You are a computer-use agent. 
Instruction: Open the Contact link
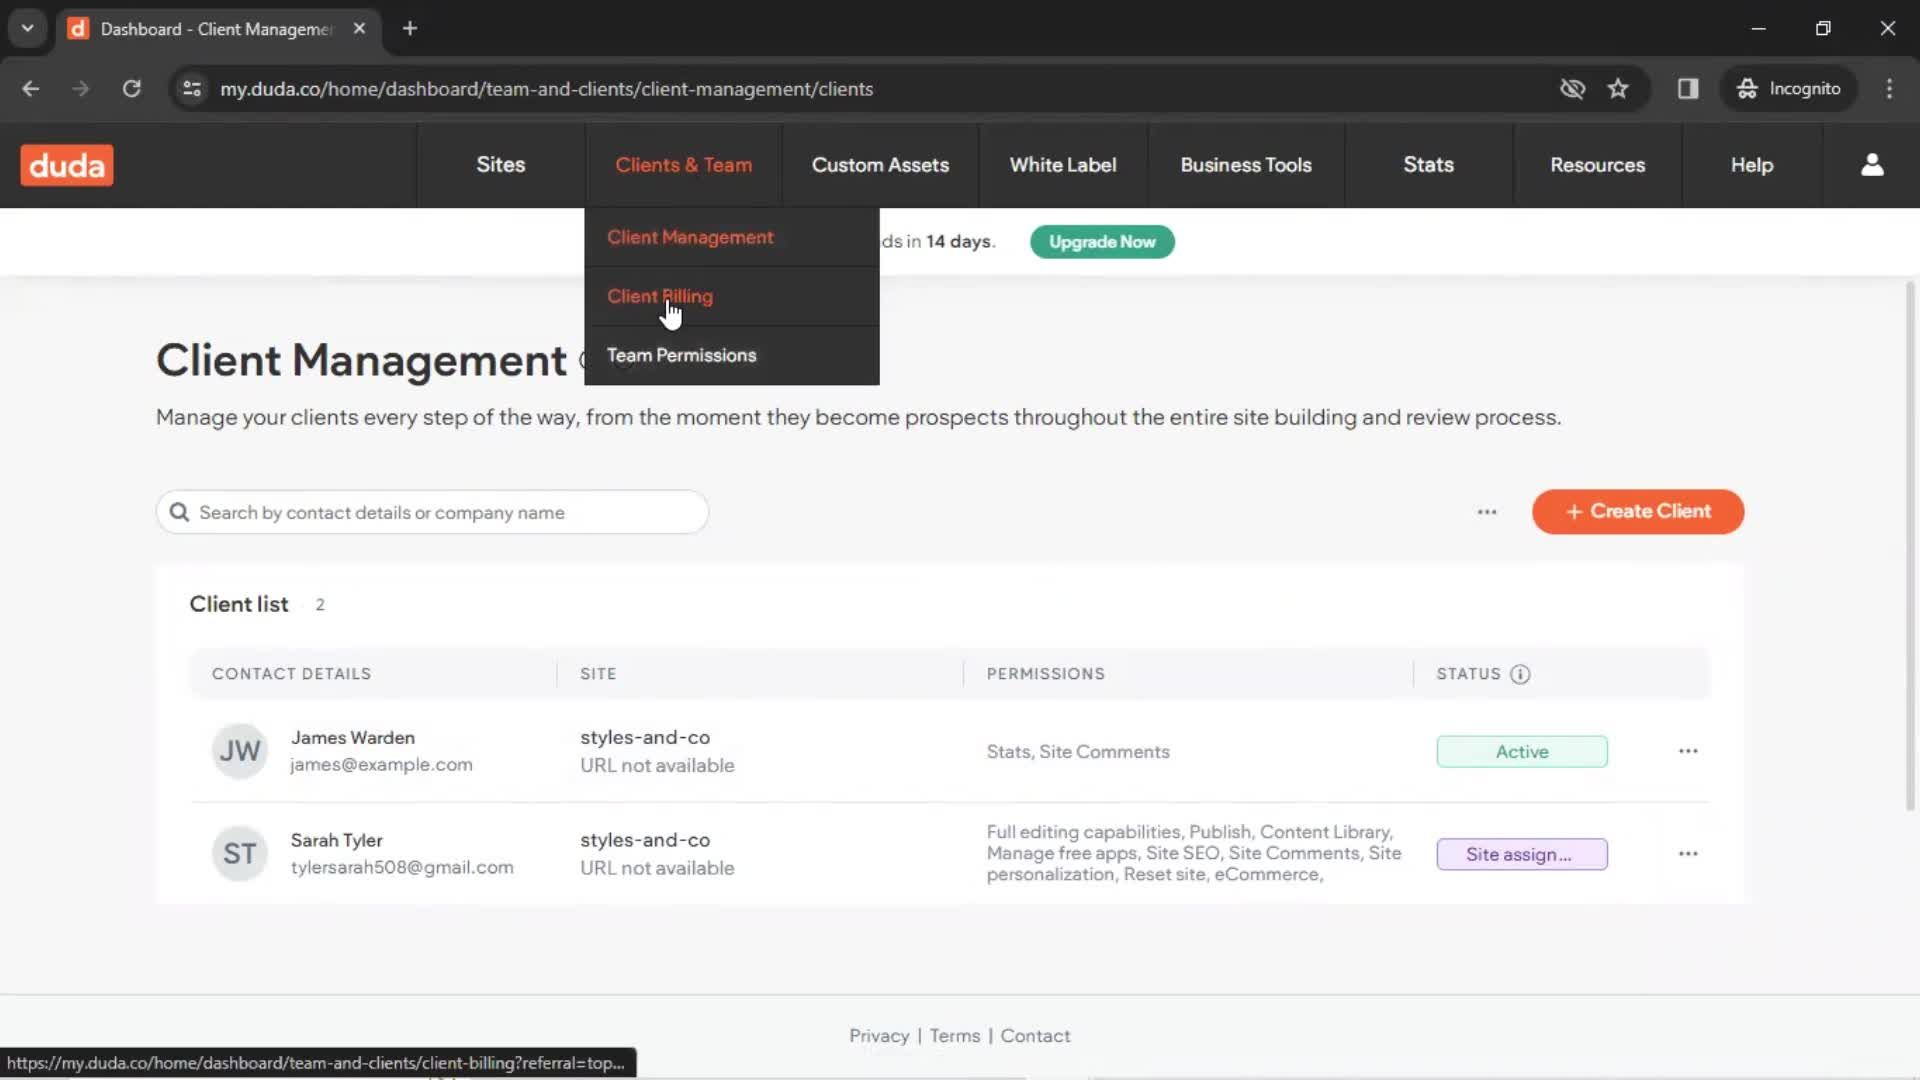[1035, 1036]
